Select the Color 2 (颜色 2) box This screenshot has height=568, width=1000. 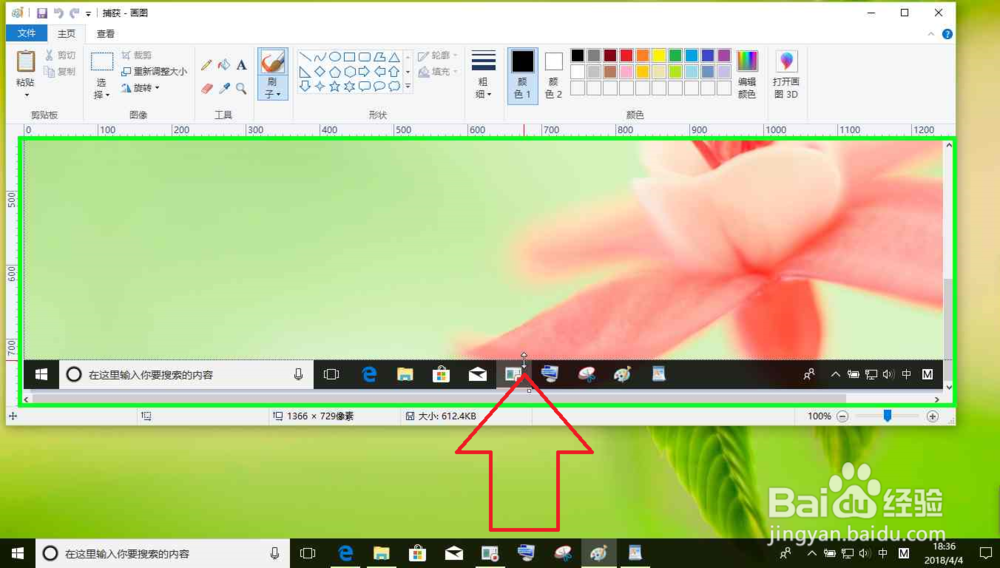point(554,75)
